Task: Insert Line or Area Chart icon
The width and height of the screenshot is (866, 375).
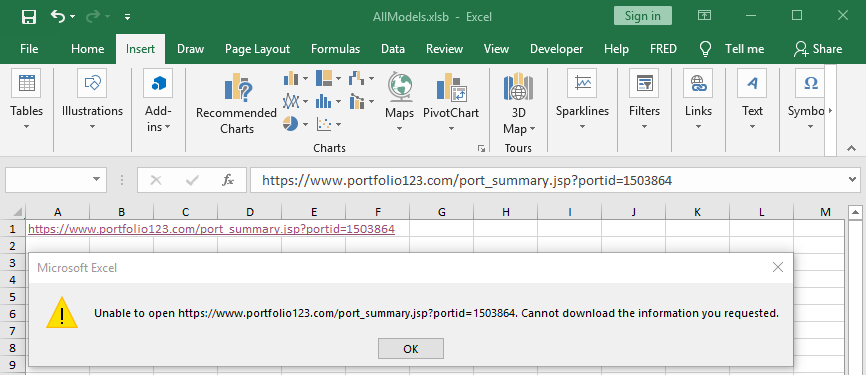Action: click(x=291, y=101)
